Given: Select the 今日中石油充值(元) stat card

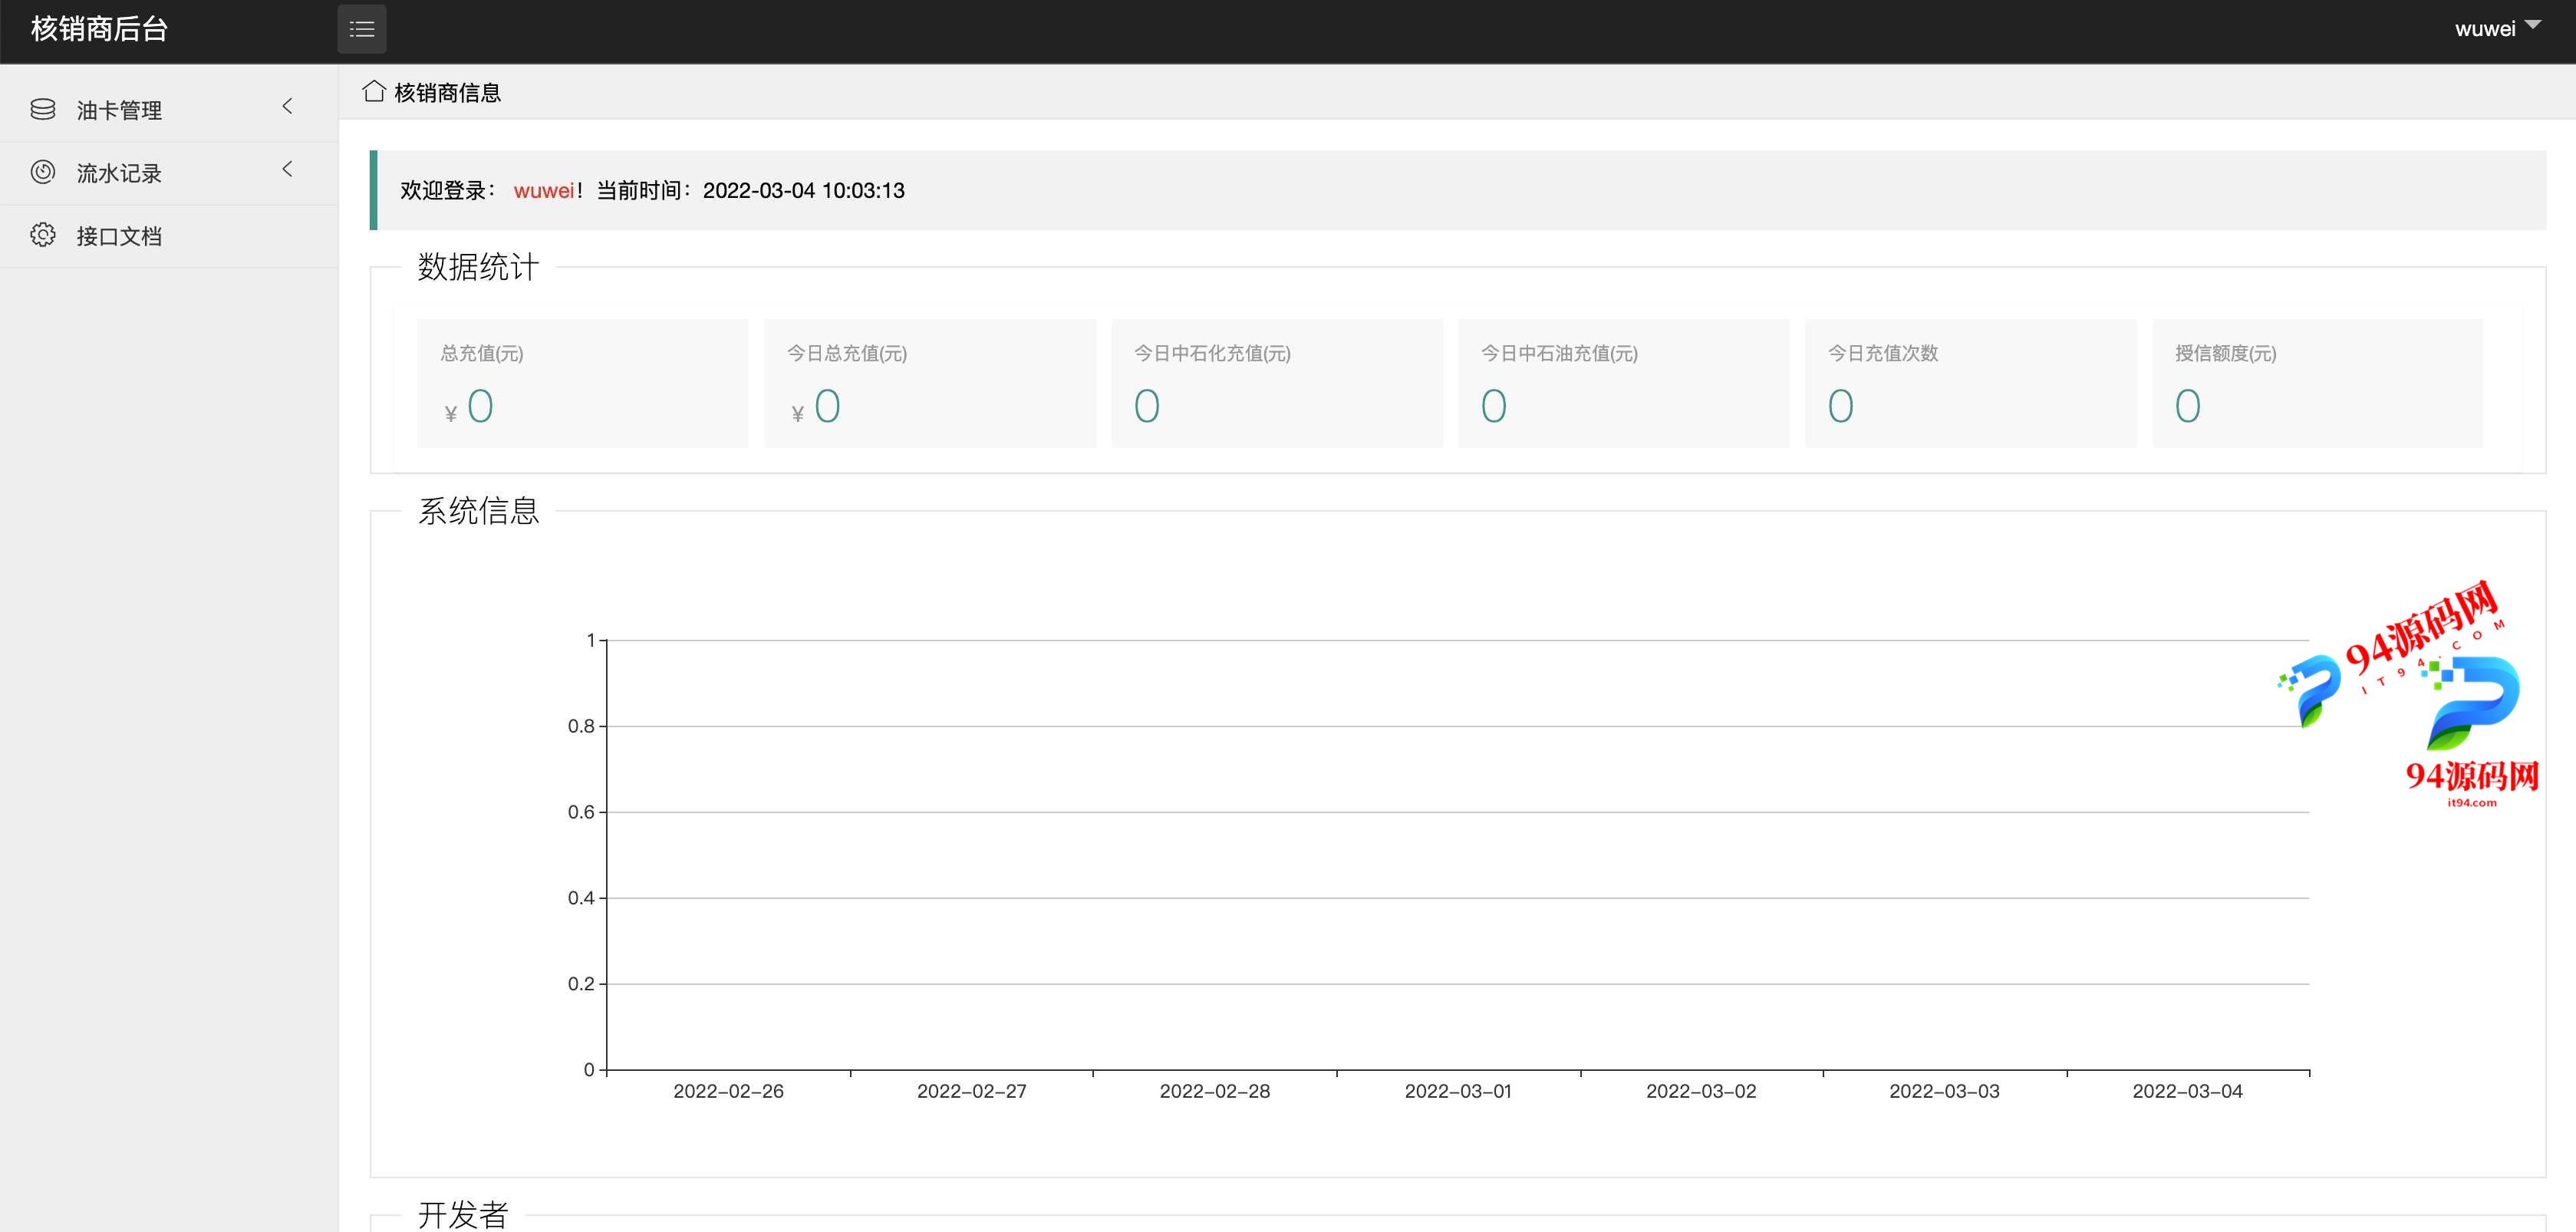Looking at the screenshot, I should point(1624,383).
